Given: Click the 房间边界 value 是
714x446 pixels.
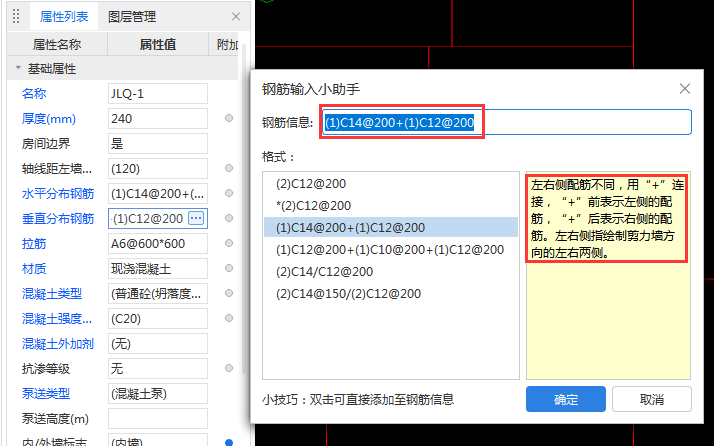Looking at the screenshot, I should pos(158,144).
